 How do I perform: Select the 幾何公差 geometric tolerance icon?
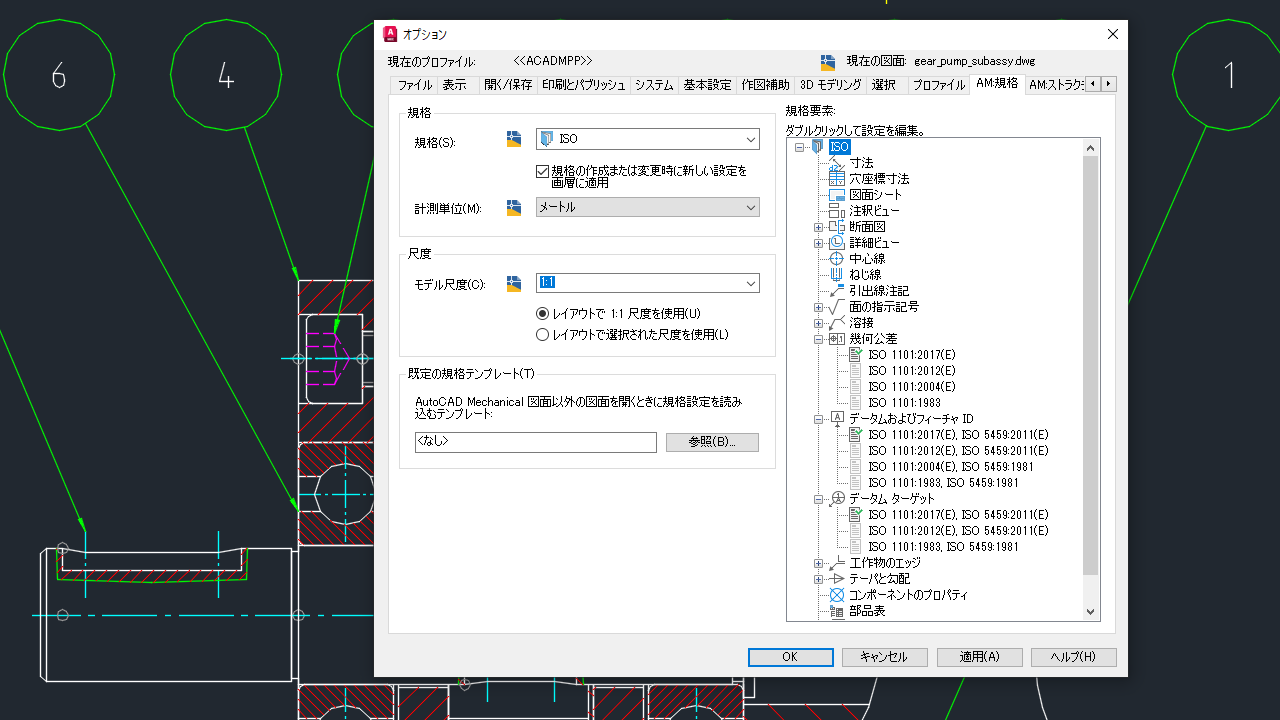pos(837,339)
